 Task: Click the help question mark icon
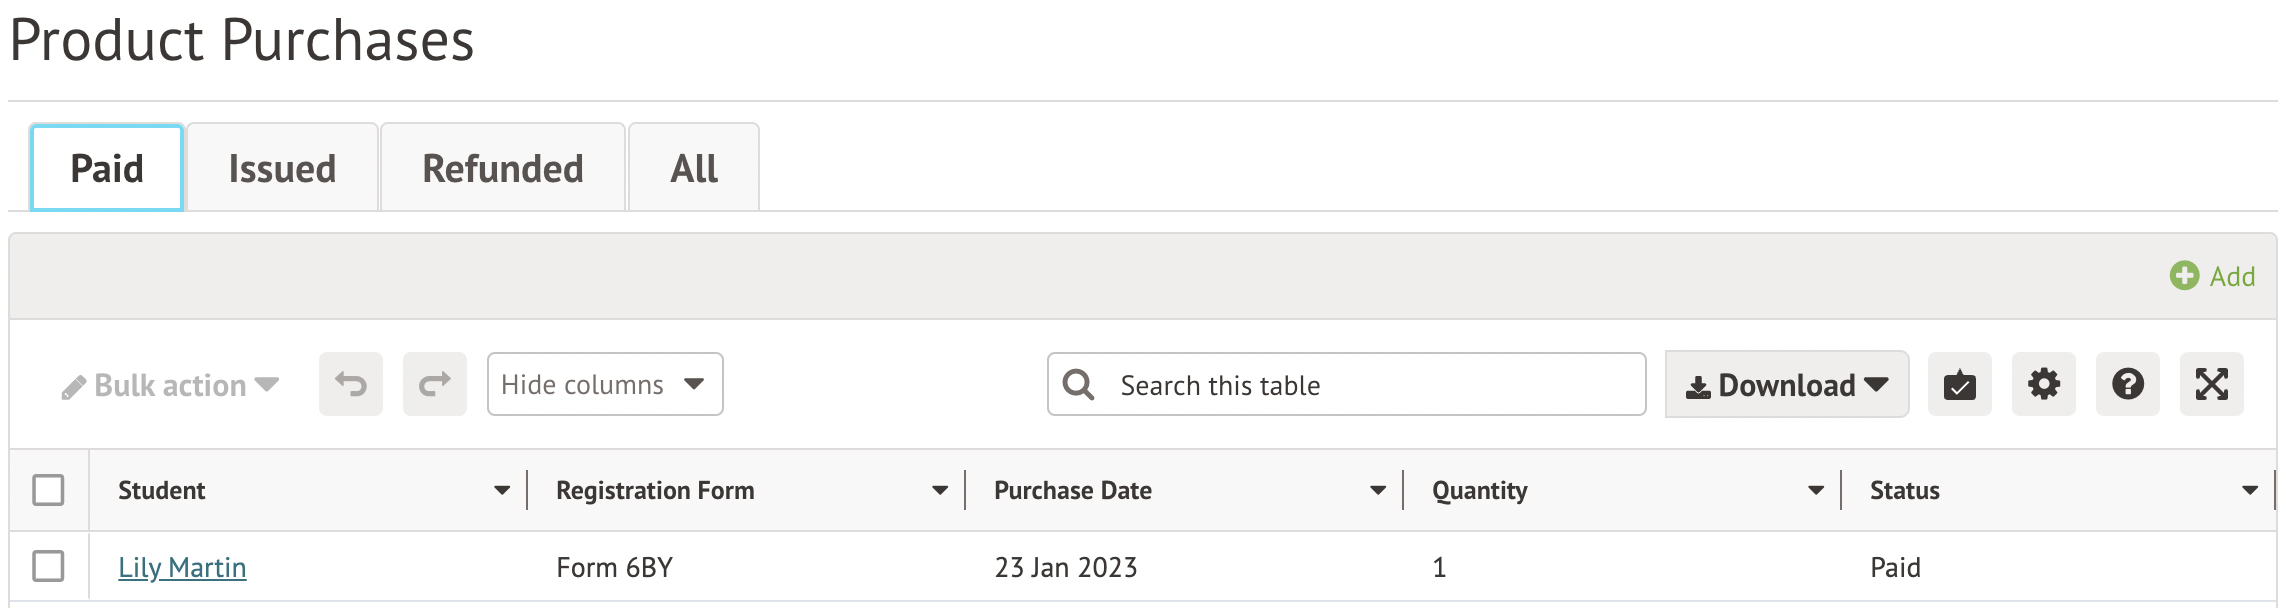pyautogui.click(x=2127, y=384)
